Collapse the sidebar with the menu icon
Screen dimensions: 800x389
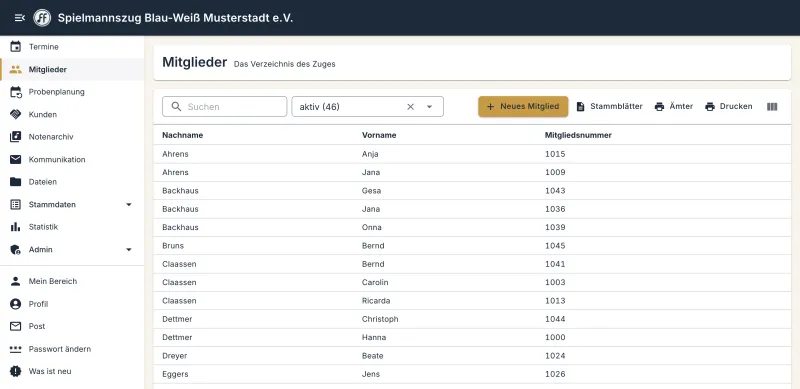pyautogui.click(x=19, y=18)
